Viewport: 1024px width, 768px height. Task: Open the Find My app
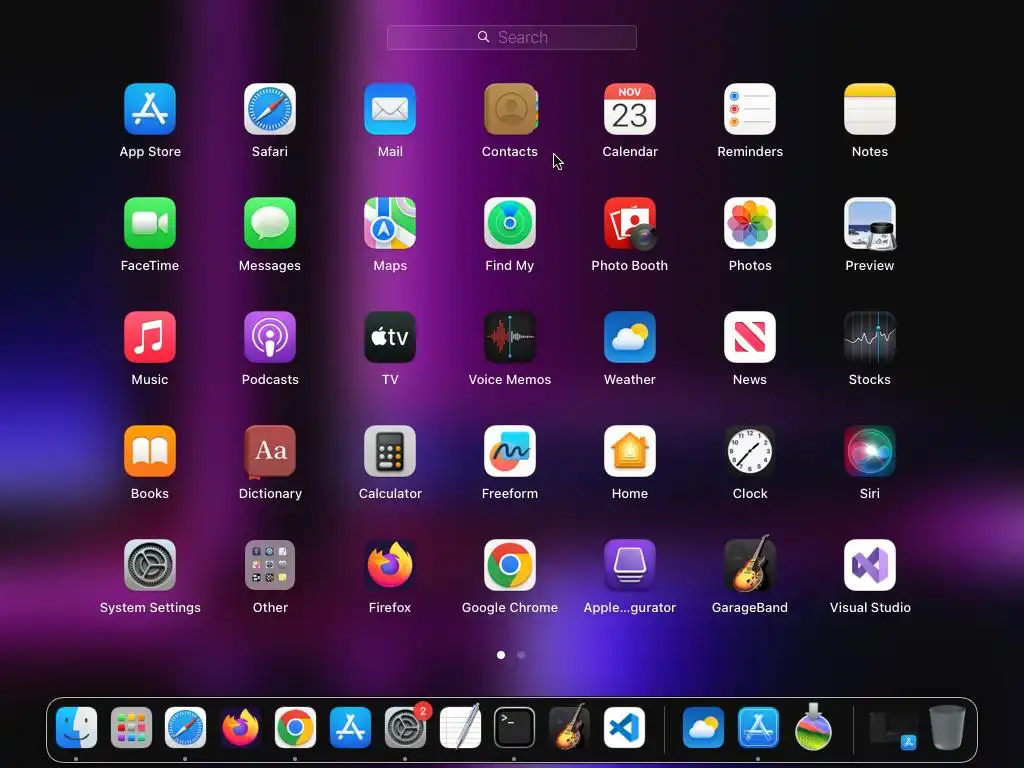coord(510,223)
